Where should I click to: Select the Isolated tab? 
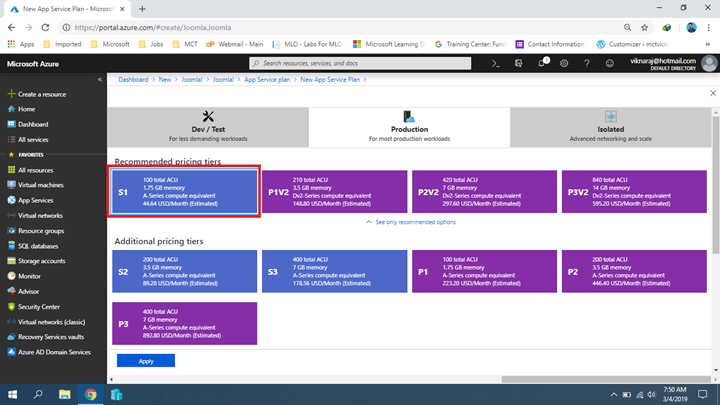[610, 127]
